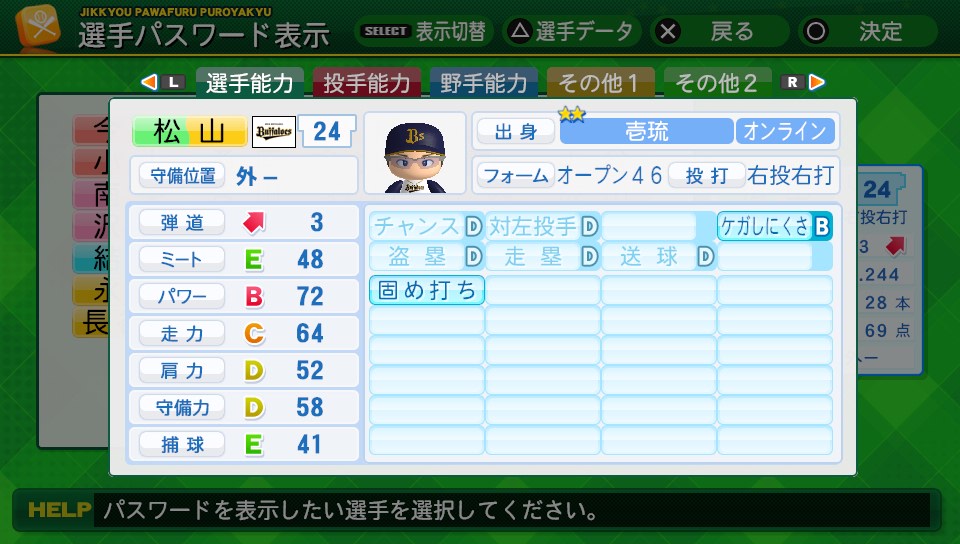Select the チャンス D ability cell
This screenshot has width=960, height=544.
tap(426, 227)
